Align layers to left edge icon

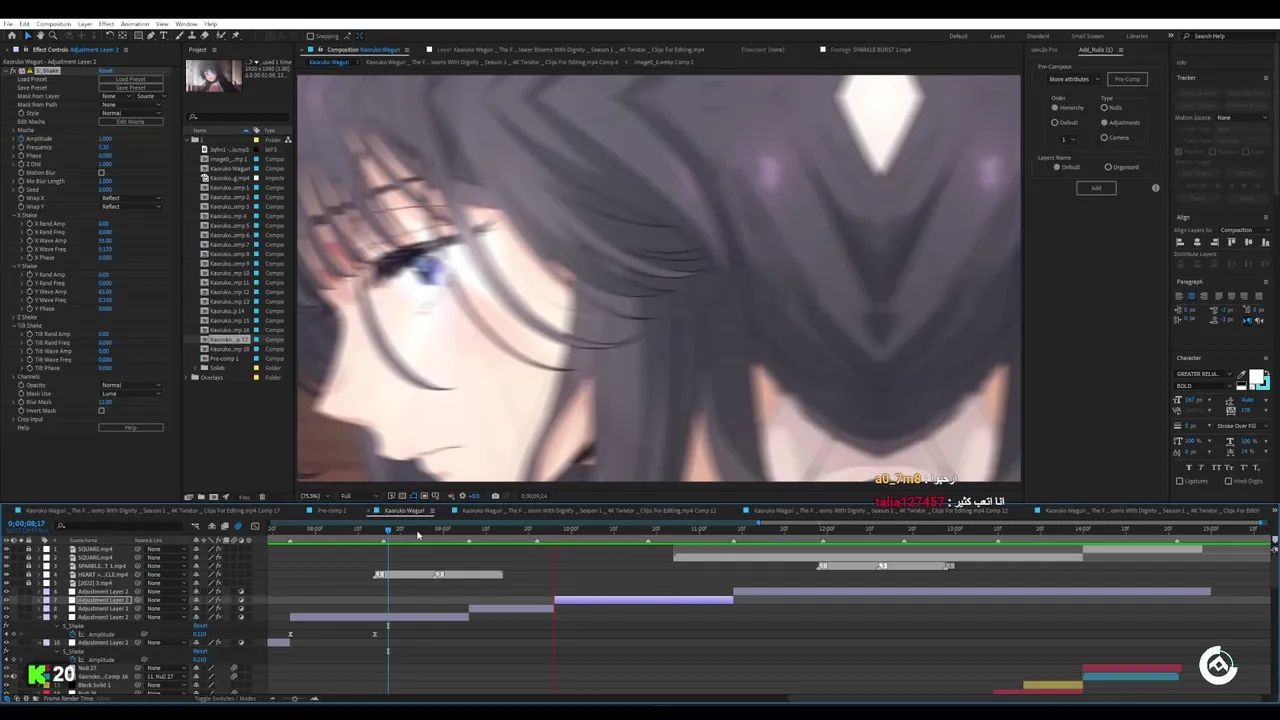pyautogui.click(x=1179, y=242)
